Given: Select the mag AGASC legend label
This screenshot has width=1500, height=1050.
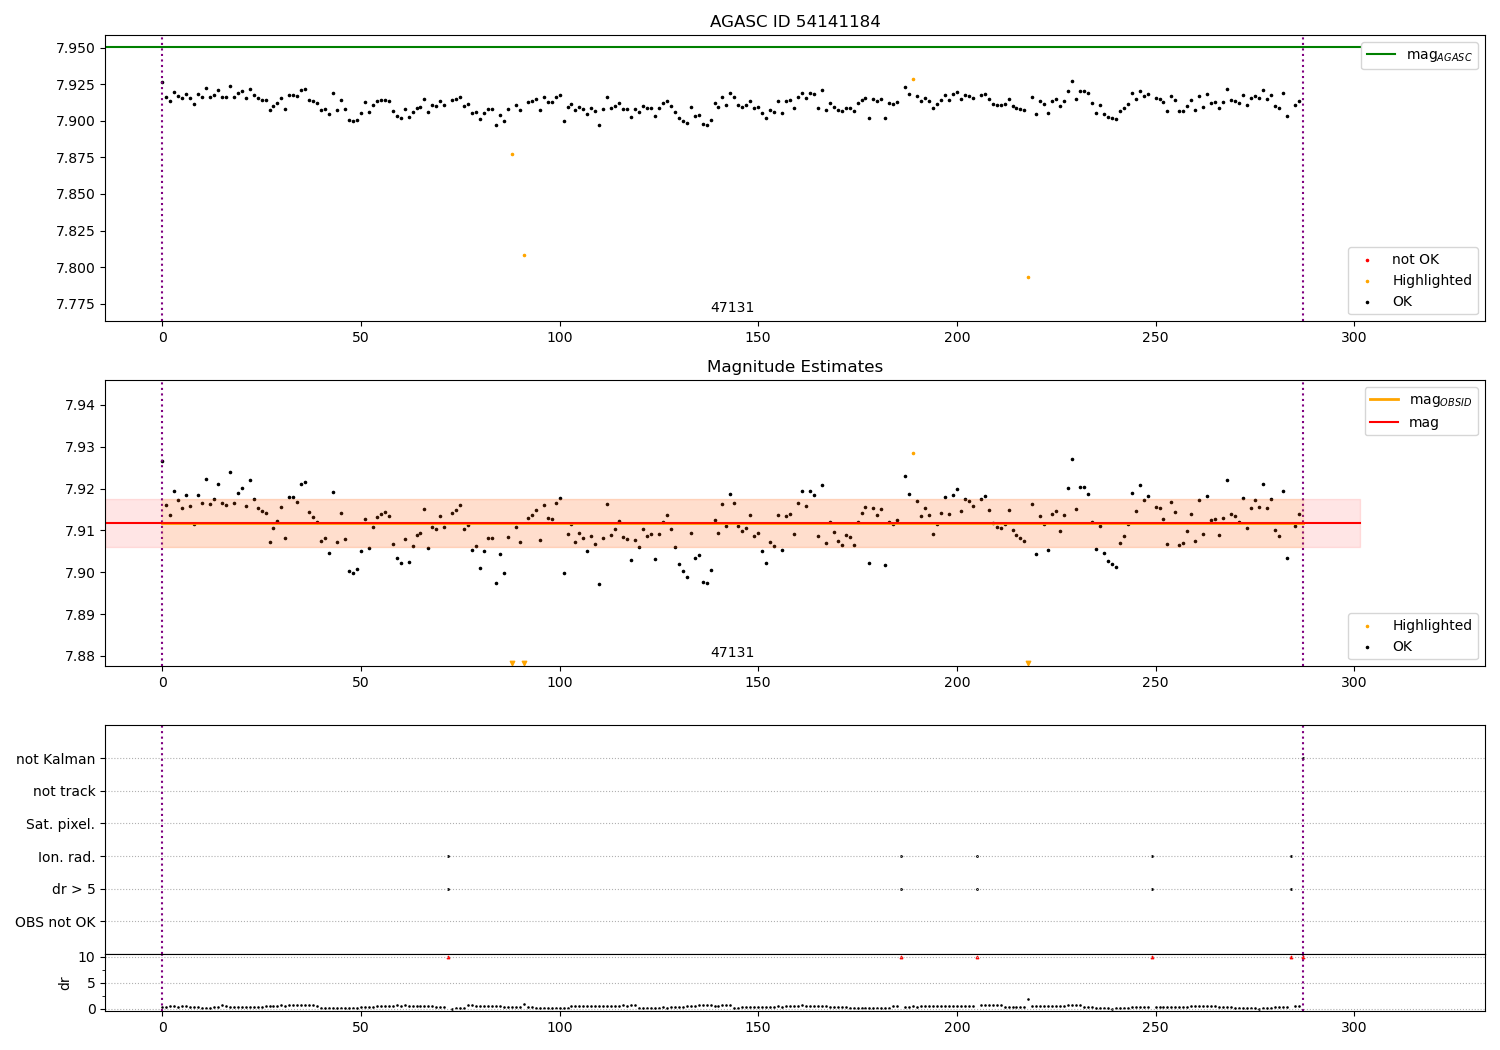Looking at the screenshot, I should (1439, 56).
